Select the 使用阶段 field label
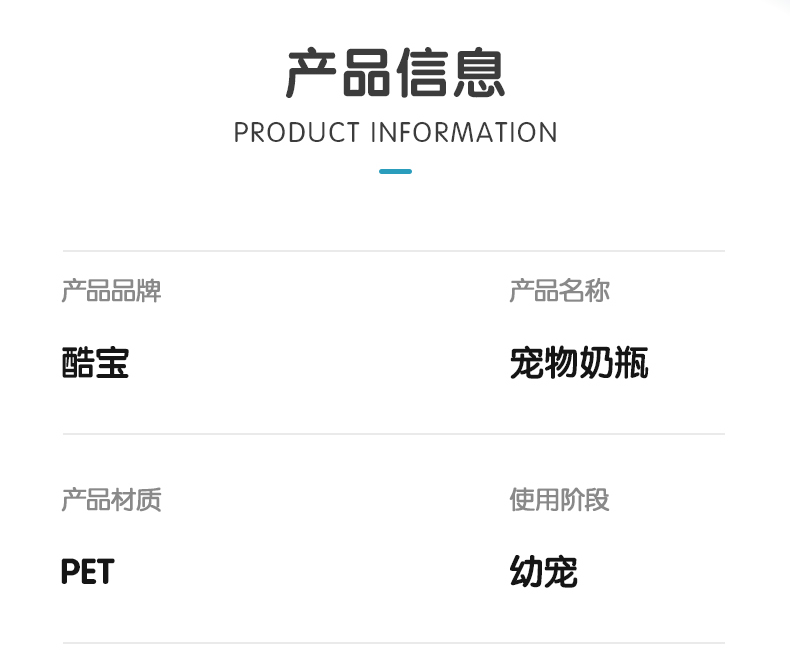This screenshot has height=668, width=790. (x=559, y=499)
